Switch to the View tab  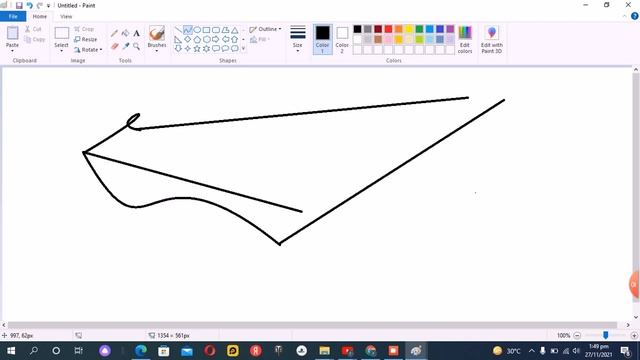pos(66,16)
